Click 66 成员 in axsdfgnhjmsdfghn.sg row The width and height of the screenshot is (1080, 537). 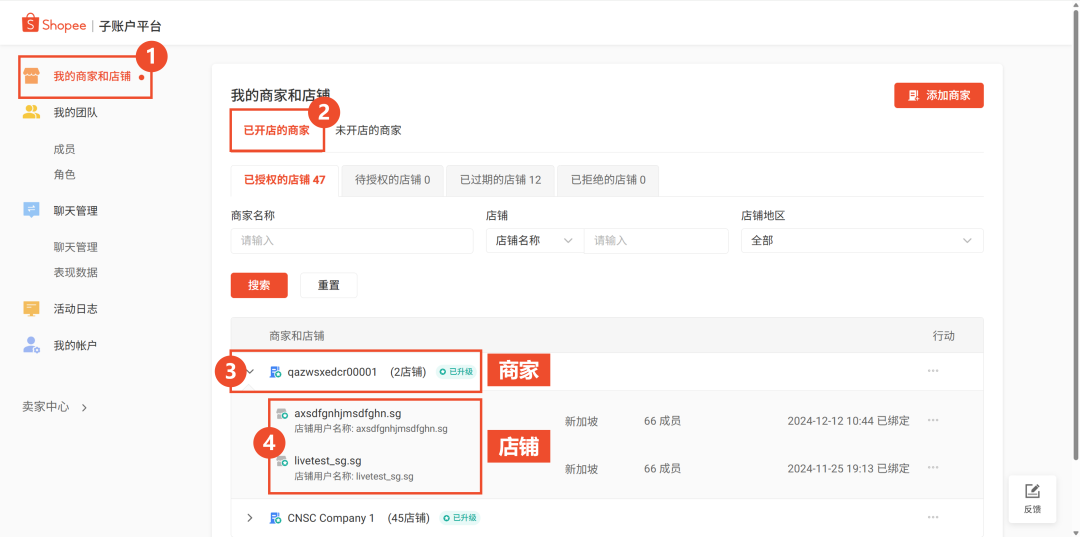(663, 421)
